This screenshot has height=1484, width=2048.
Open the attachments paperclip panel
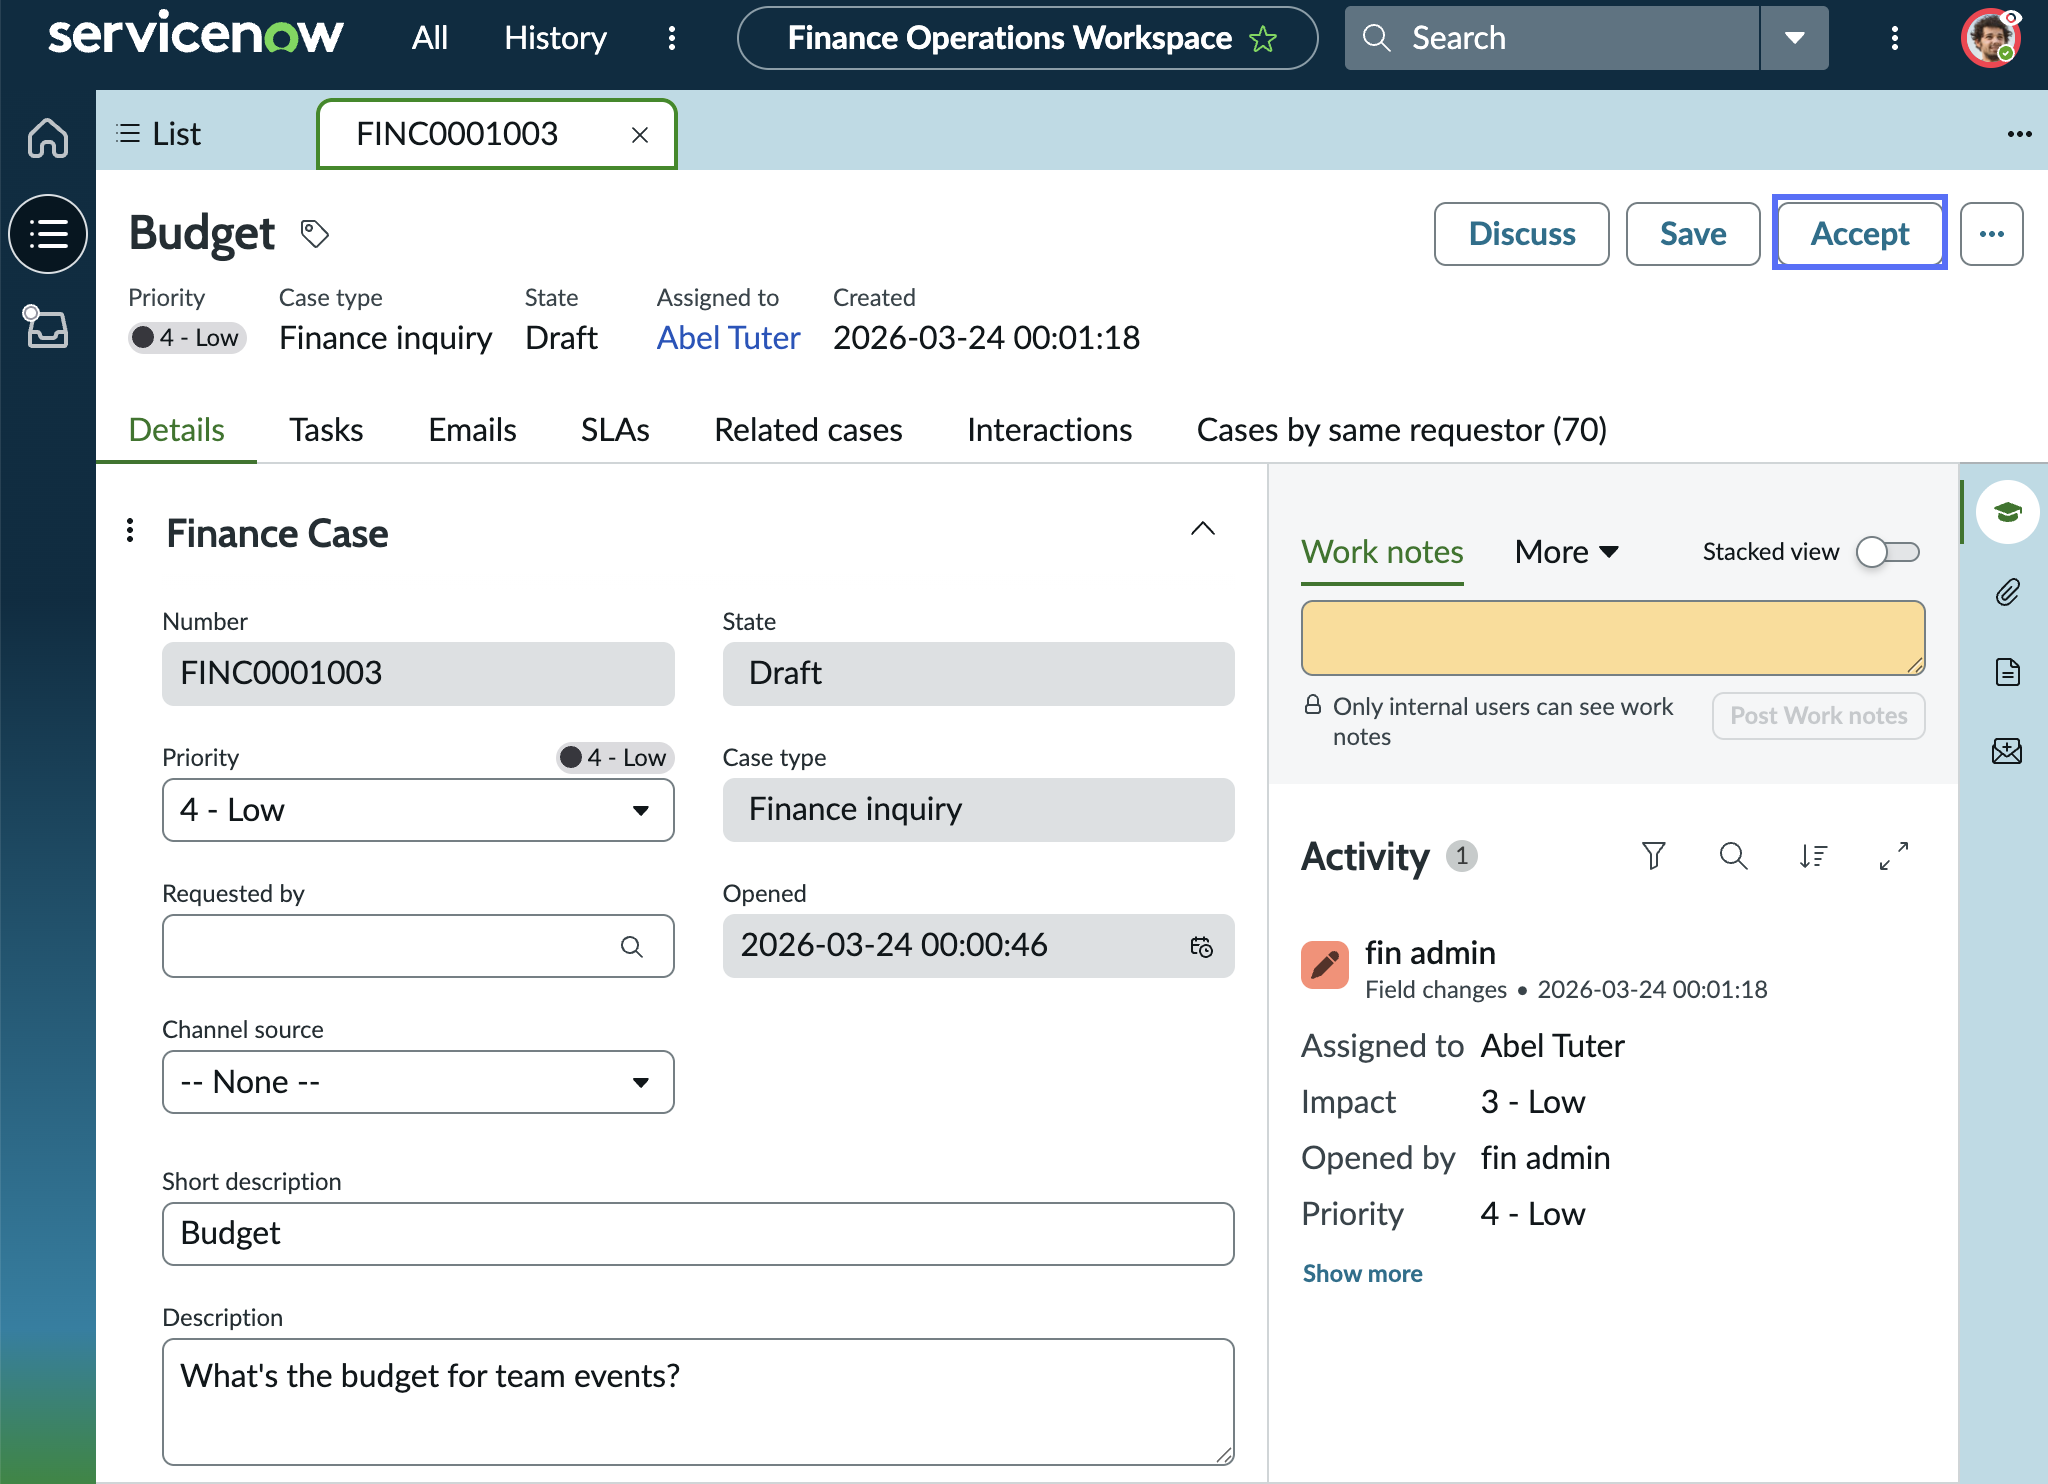pyautogui.click(x=2007, y=592)
